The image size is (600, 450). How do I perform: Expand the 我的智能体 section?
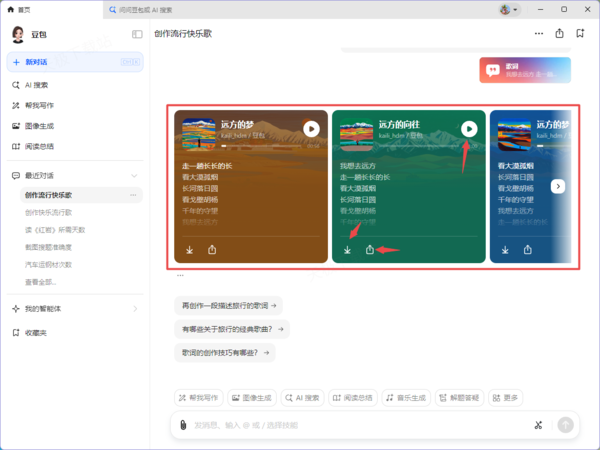(135, 309)
